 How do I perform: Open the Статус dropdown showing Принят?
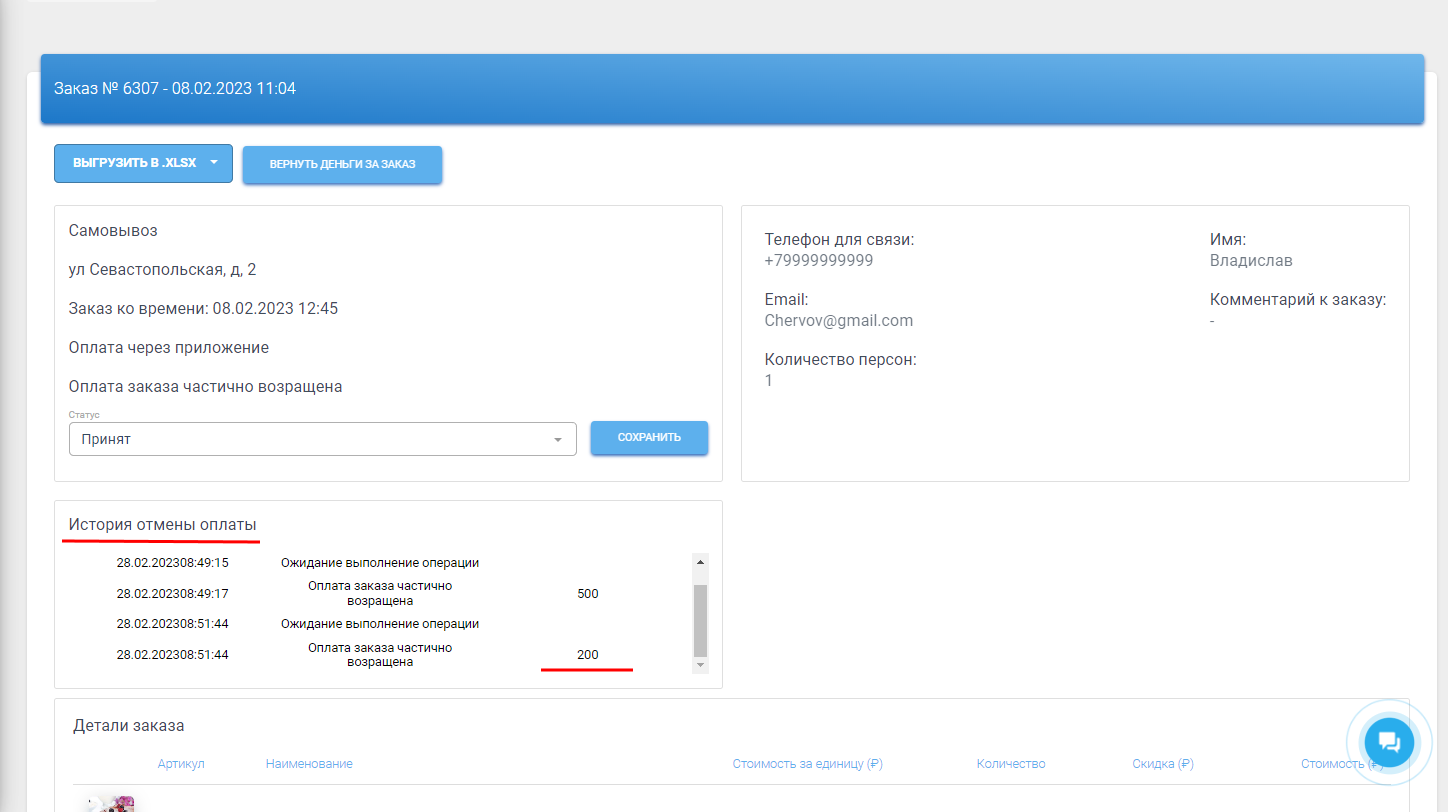pyautogui.click(x=322, y=439)
